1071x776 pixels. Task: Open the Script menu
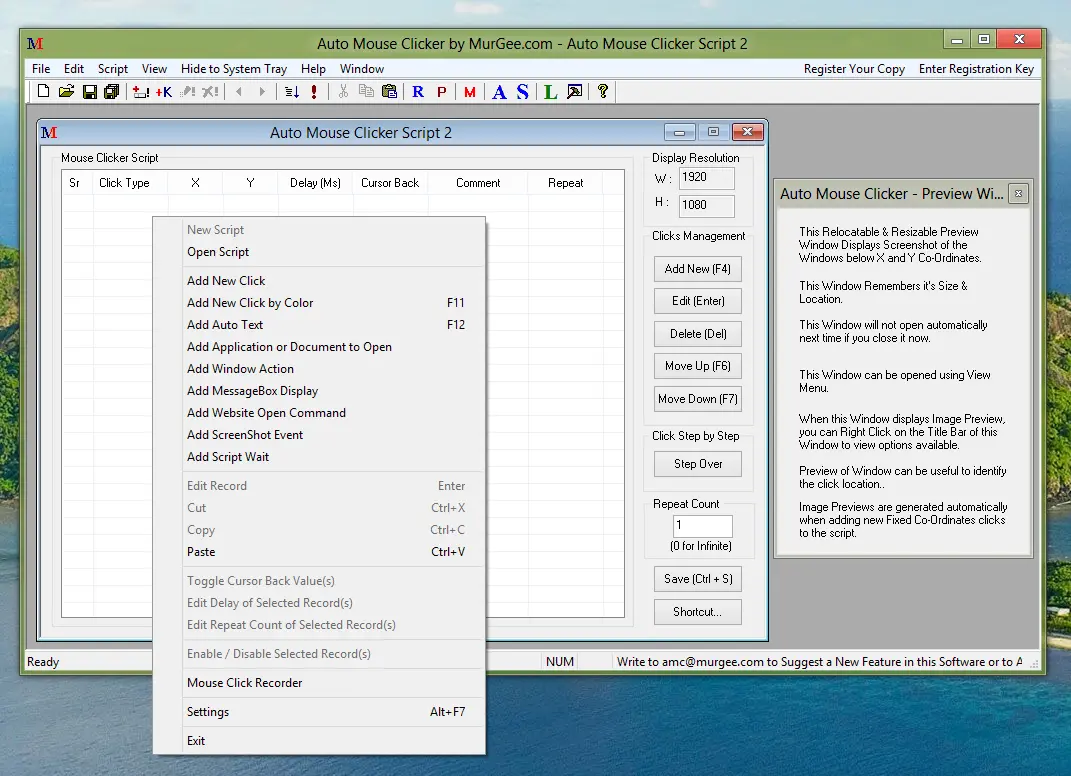tap(113, 69)
